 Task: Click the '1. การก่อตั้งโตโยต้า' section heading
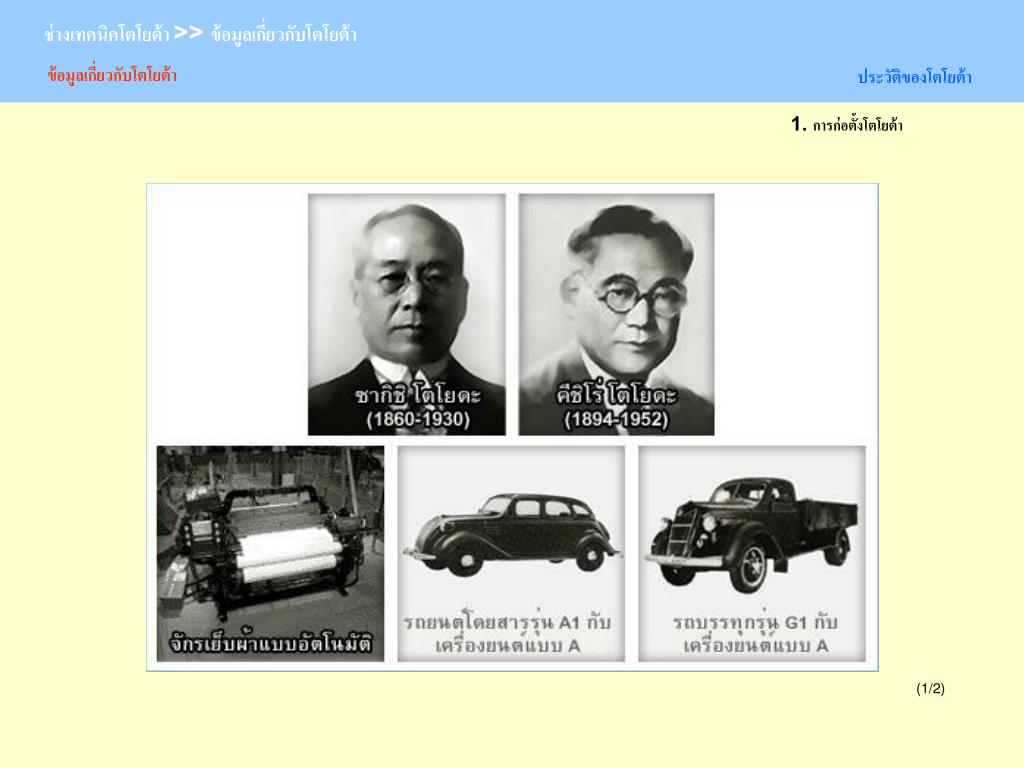click(x=847, y=124)
